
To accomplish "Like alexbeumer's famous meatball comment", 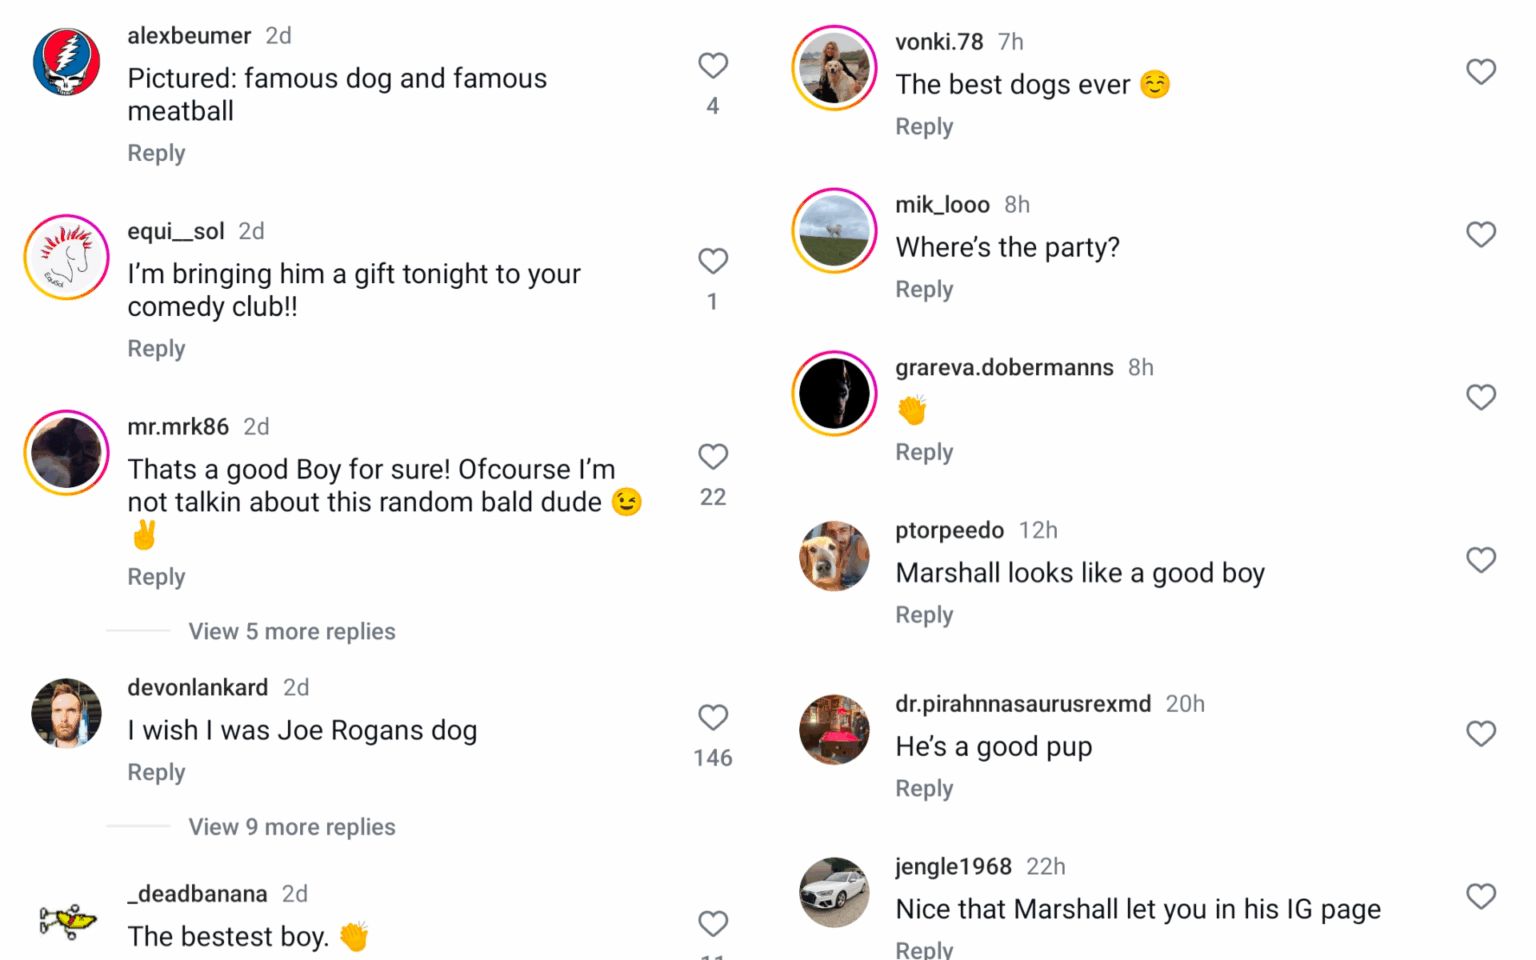I will pos(712,64).
